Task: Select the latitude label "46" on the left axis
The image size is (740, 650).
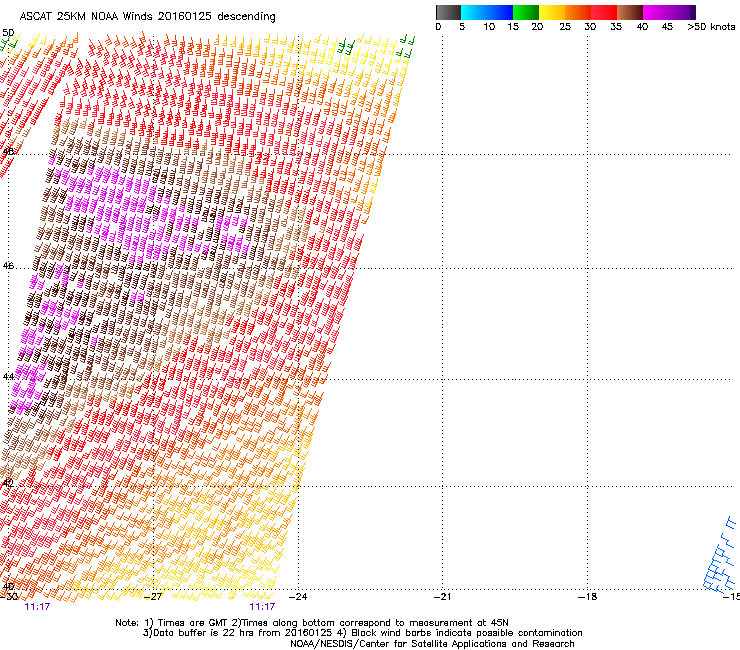Action: (x=8, y=266)
